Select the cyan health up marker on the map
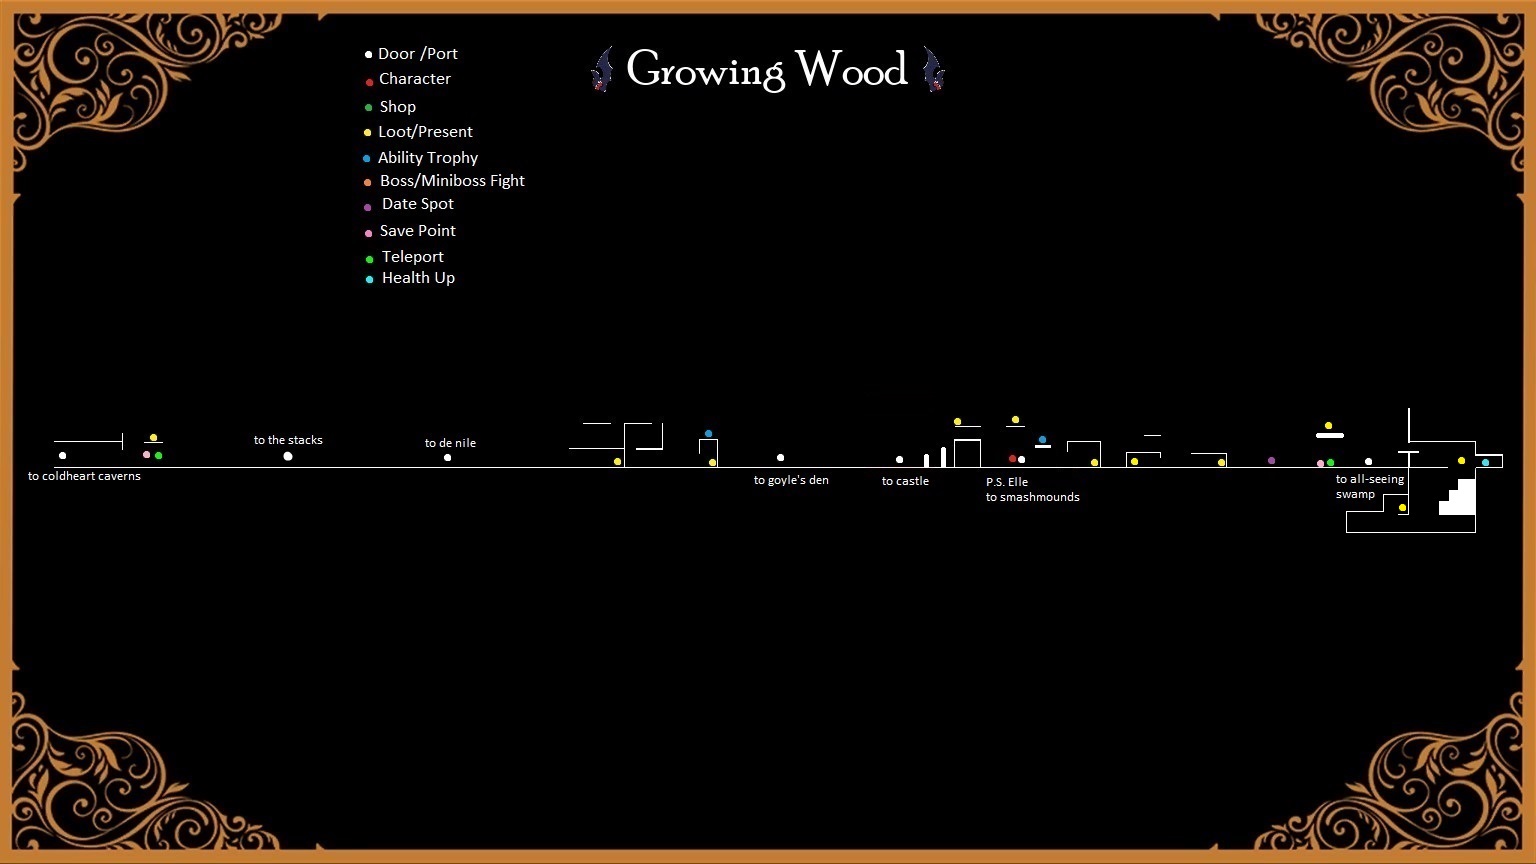The image size is (1536, 864). tap(1485, 462)
